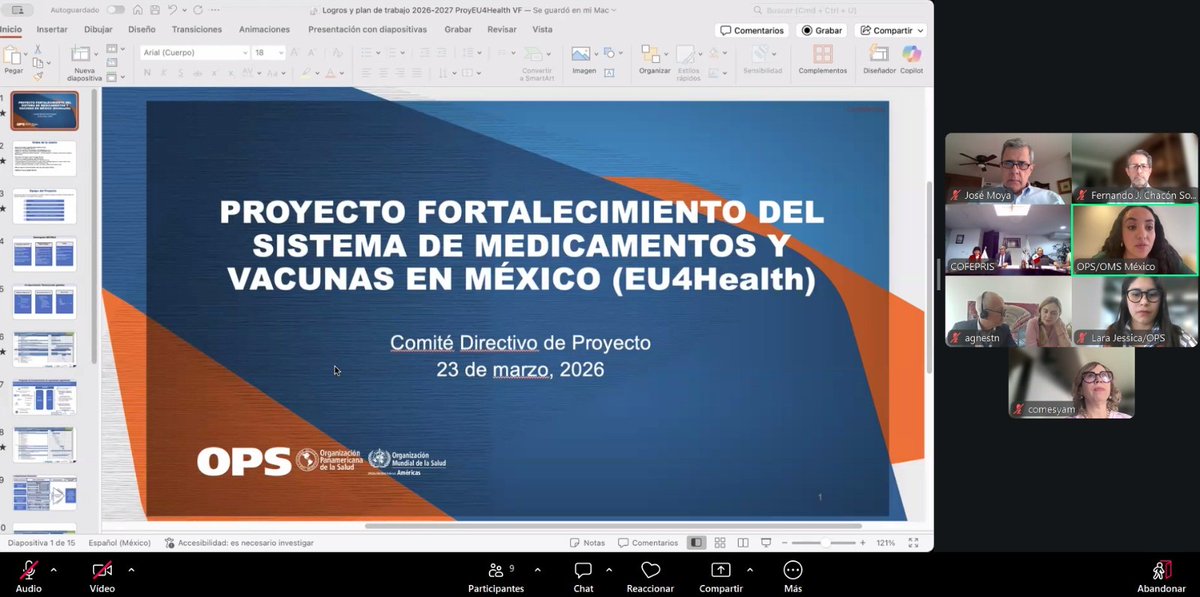Open the Zoom Más options icon
Viewport: 1200px width, 597px height.
[793, 570]
